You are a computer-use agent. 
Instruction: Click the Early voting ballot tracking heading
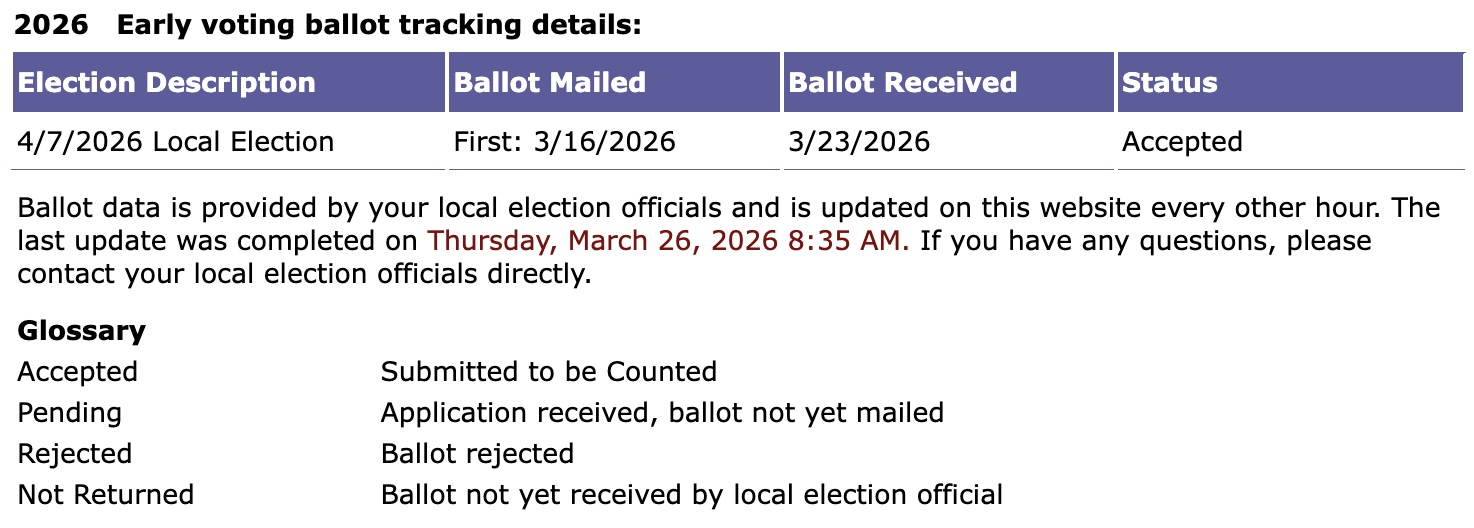point(379,25)
